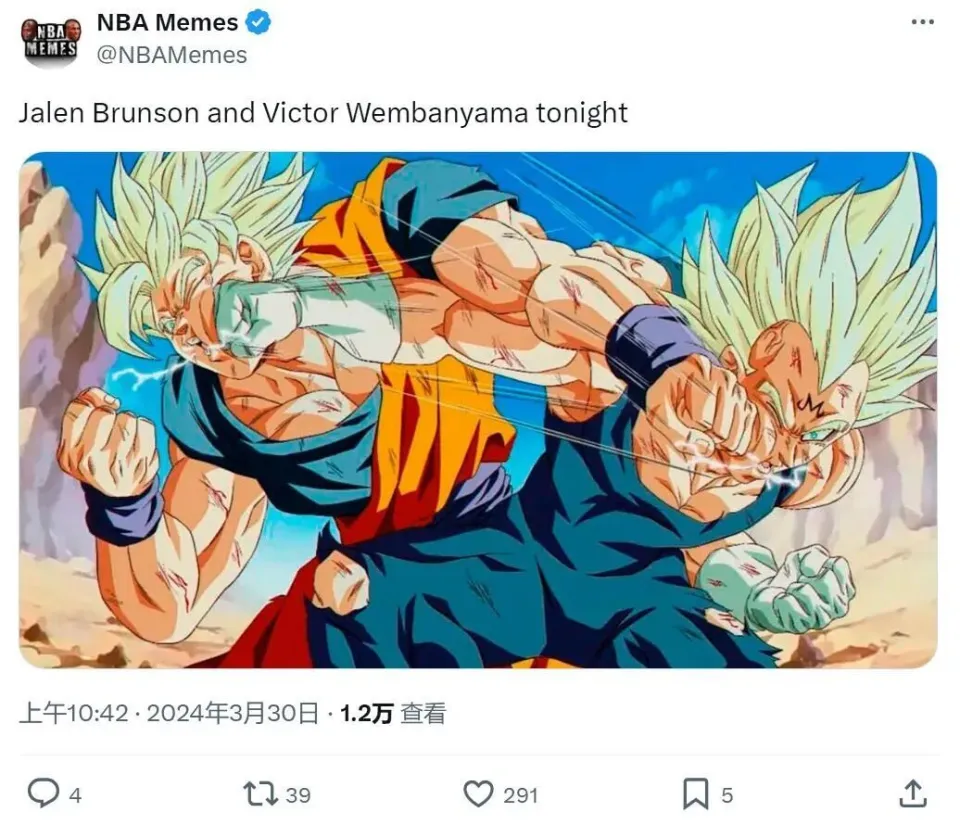Open the Dragon Ball fight image
The height and width of the screenshot is (825, 960).
coord(478,409)
